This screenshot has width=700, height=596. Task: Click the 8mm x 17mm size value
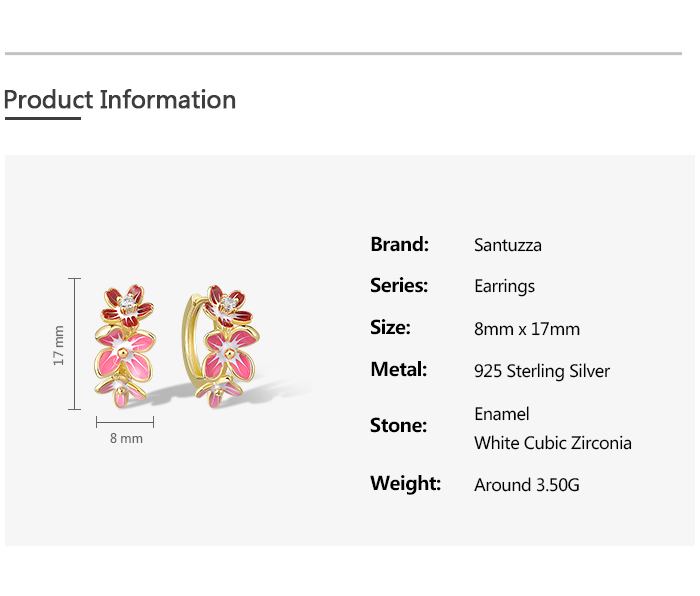[527, 329]
